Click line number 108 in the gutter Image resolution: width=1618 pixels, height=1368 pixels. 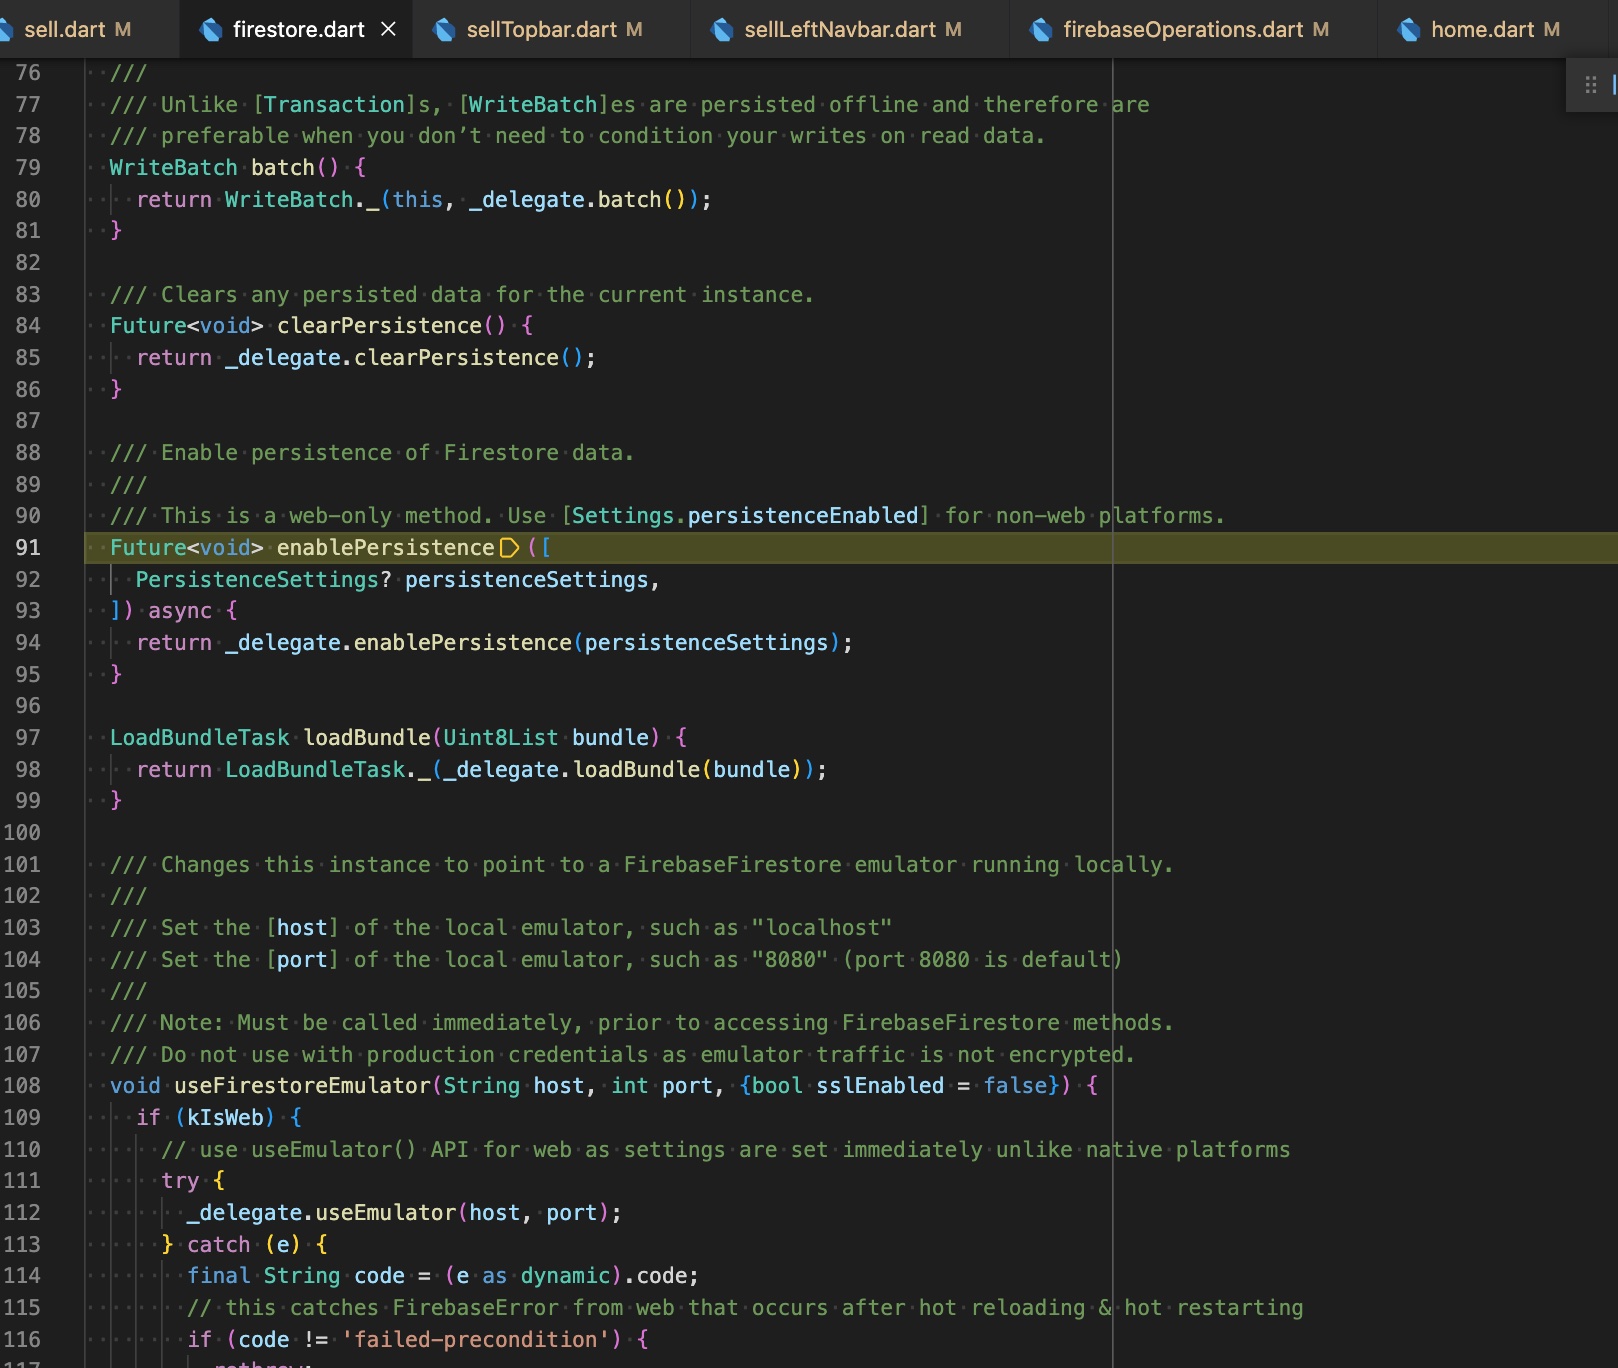(22, 1085)
